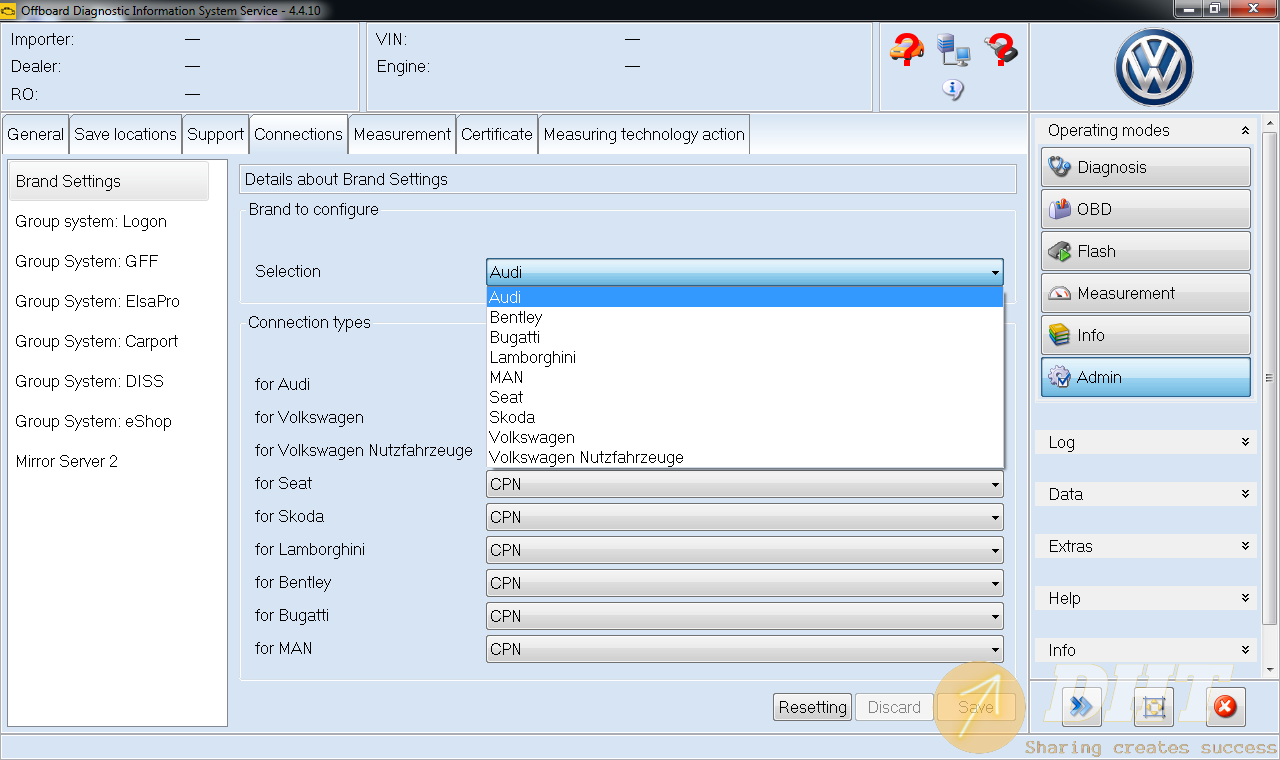Choose Audi in the brand list
1280x760 pixels.
point(744,297)
